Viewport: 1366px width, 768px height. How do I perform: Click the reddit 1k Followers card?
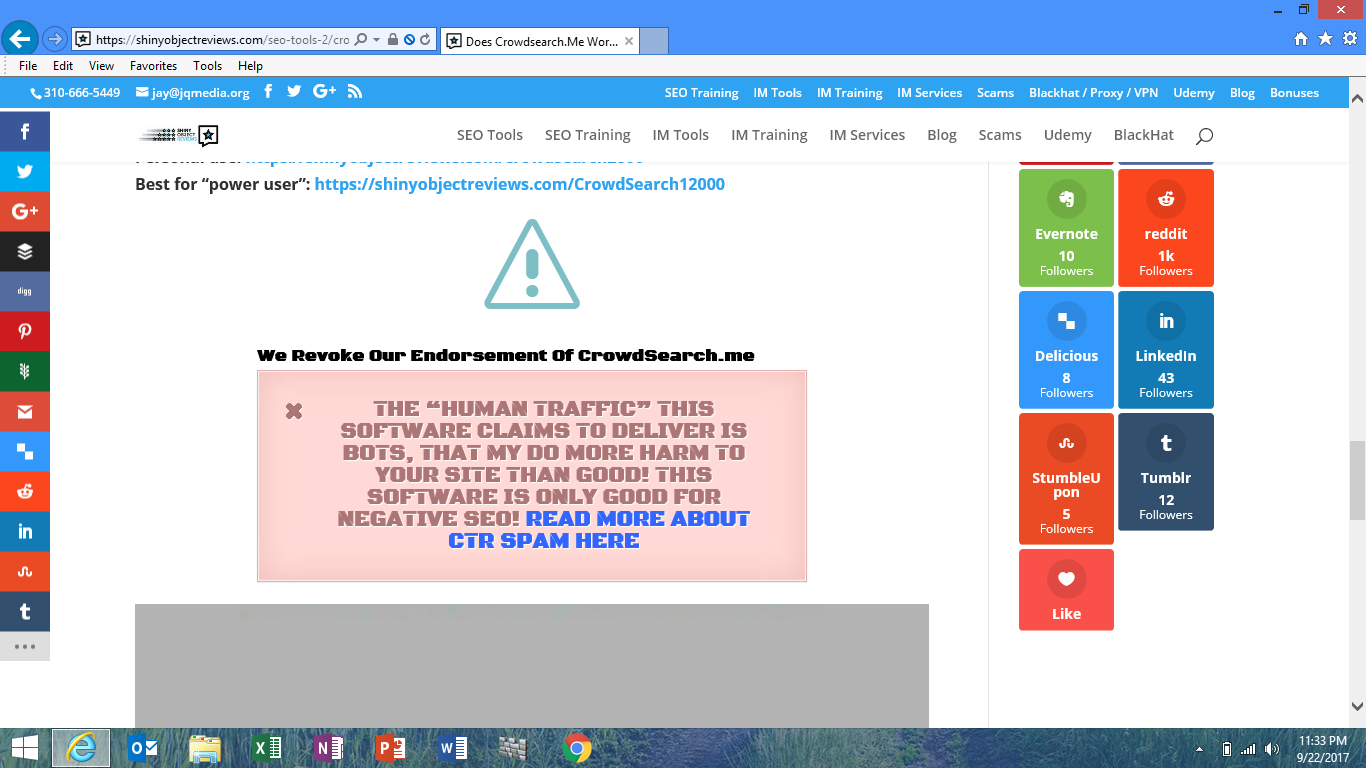click(1166, 228)
